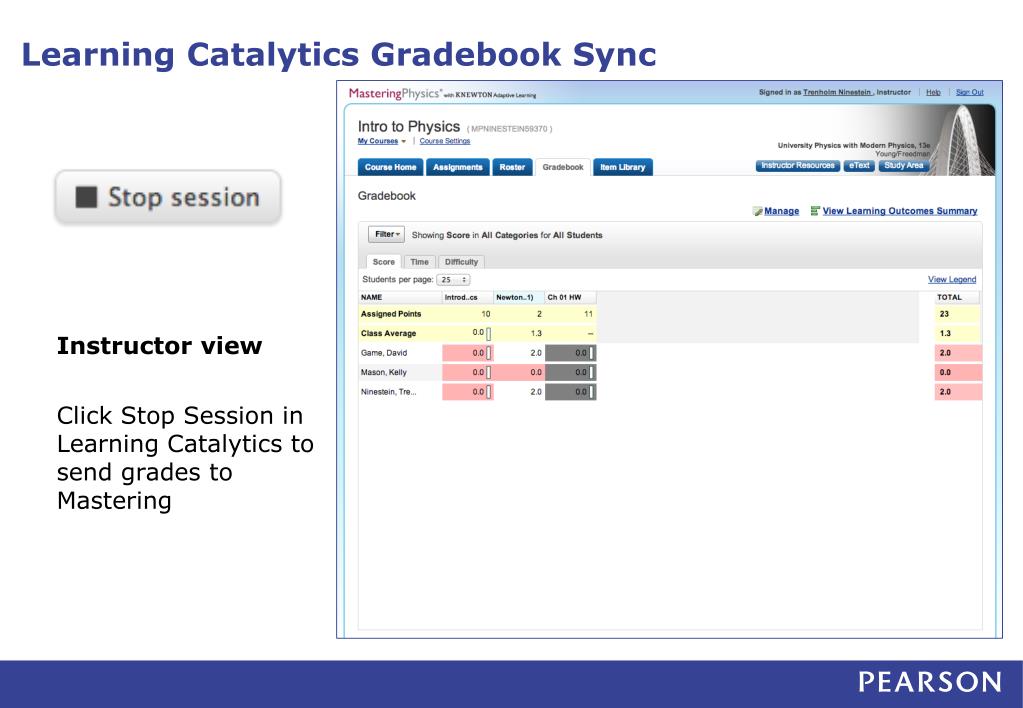Click the Intro to Physics course title
The image size is (1023, 708).
click(x=408, y=127)
